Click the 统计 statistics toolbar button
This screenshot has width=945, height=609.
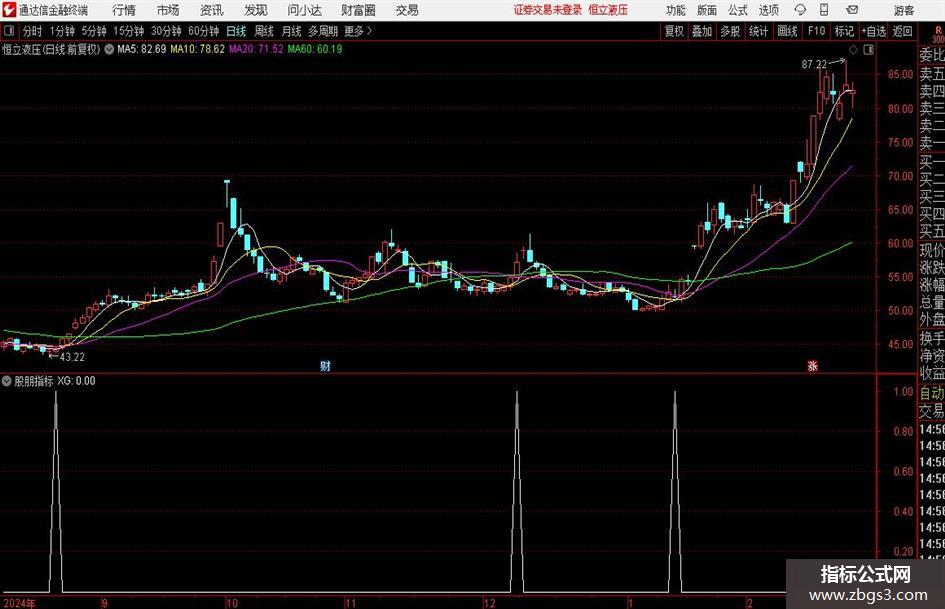click(758, 31)
